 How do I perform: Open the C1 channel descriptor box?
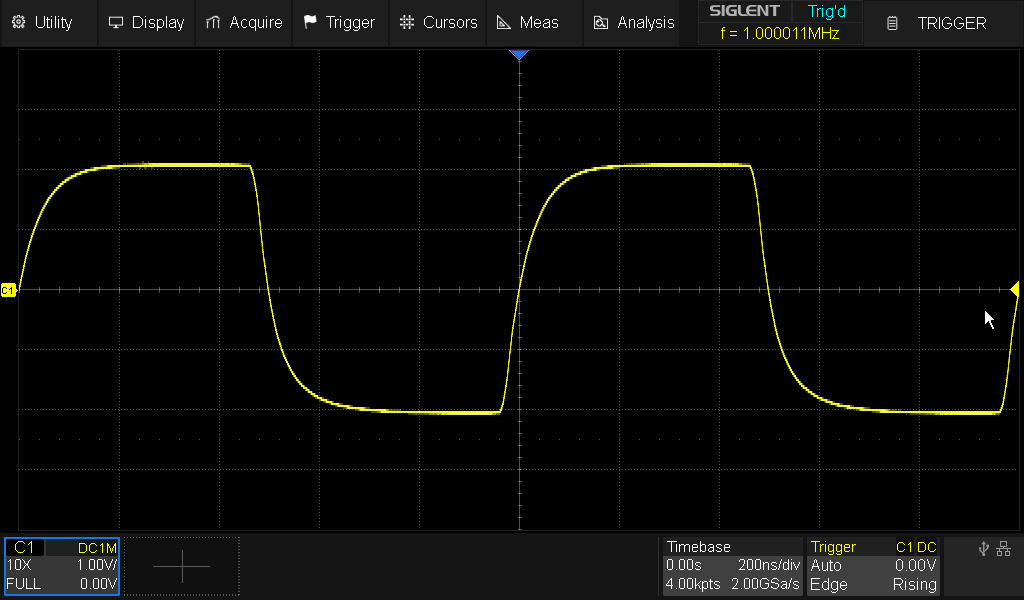pyautogui.click(x=61, y=566)
